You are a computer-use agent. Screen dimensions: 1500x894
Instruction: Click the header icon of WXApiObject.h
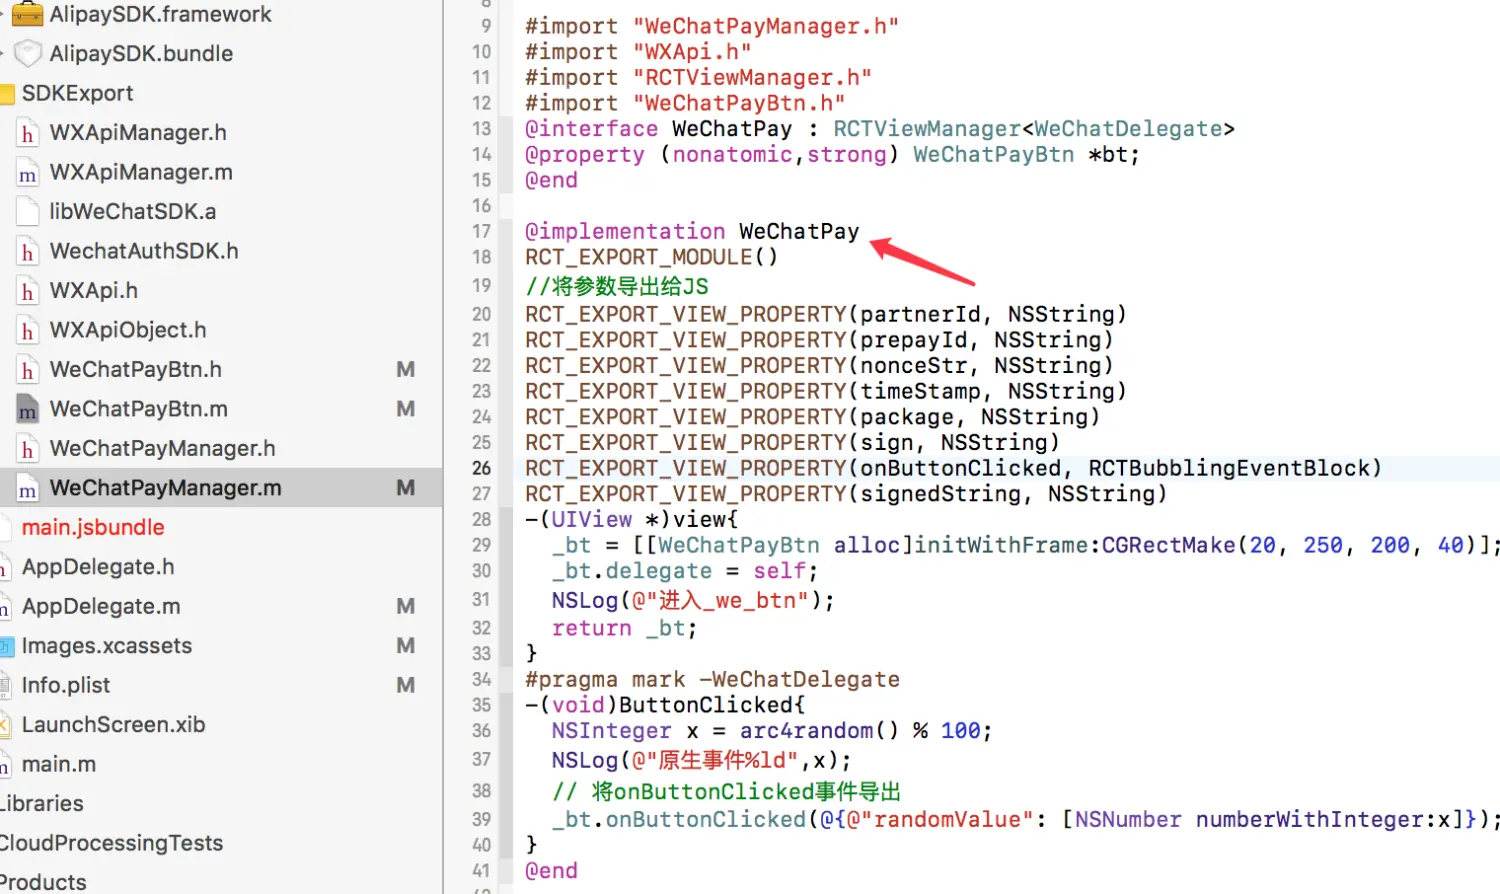[28, 331]
